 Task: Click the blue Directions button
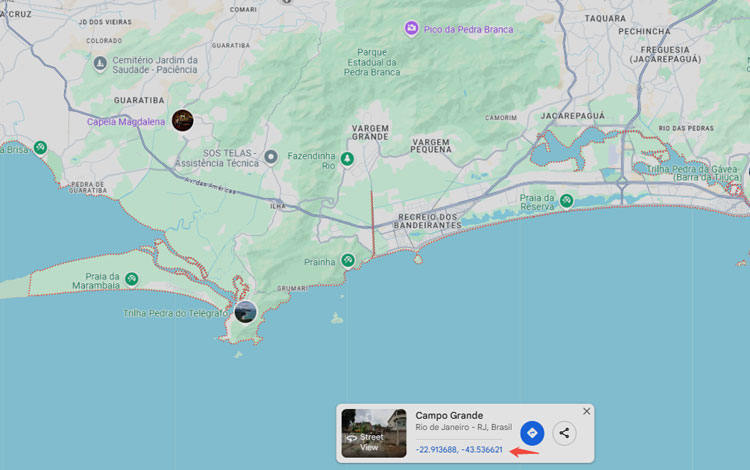click(x=532, y=433)
